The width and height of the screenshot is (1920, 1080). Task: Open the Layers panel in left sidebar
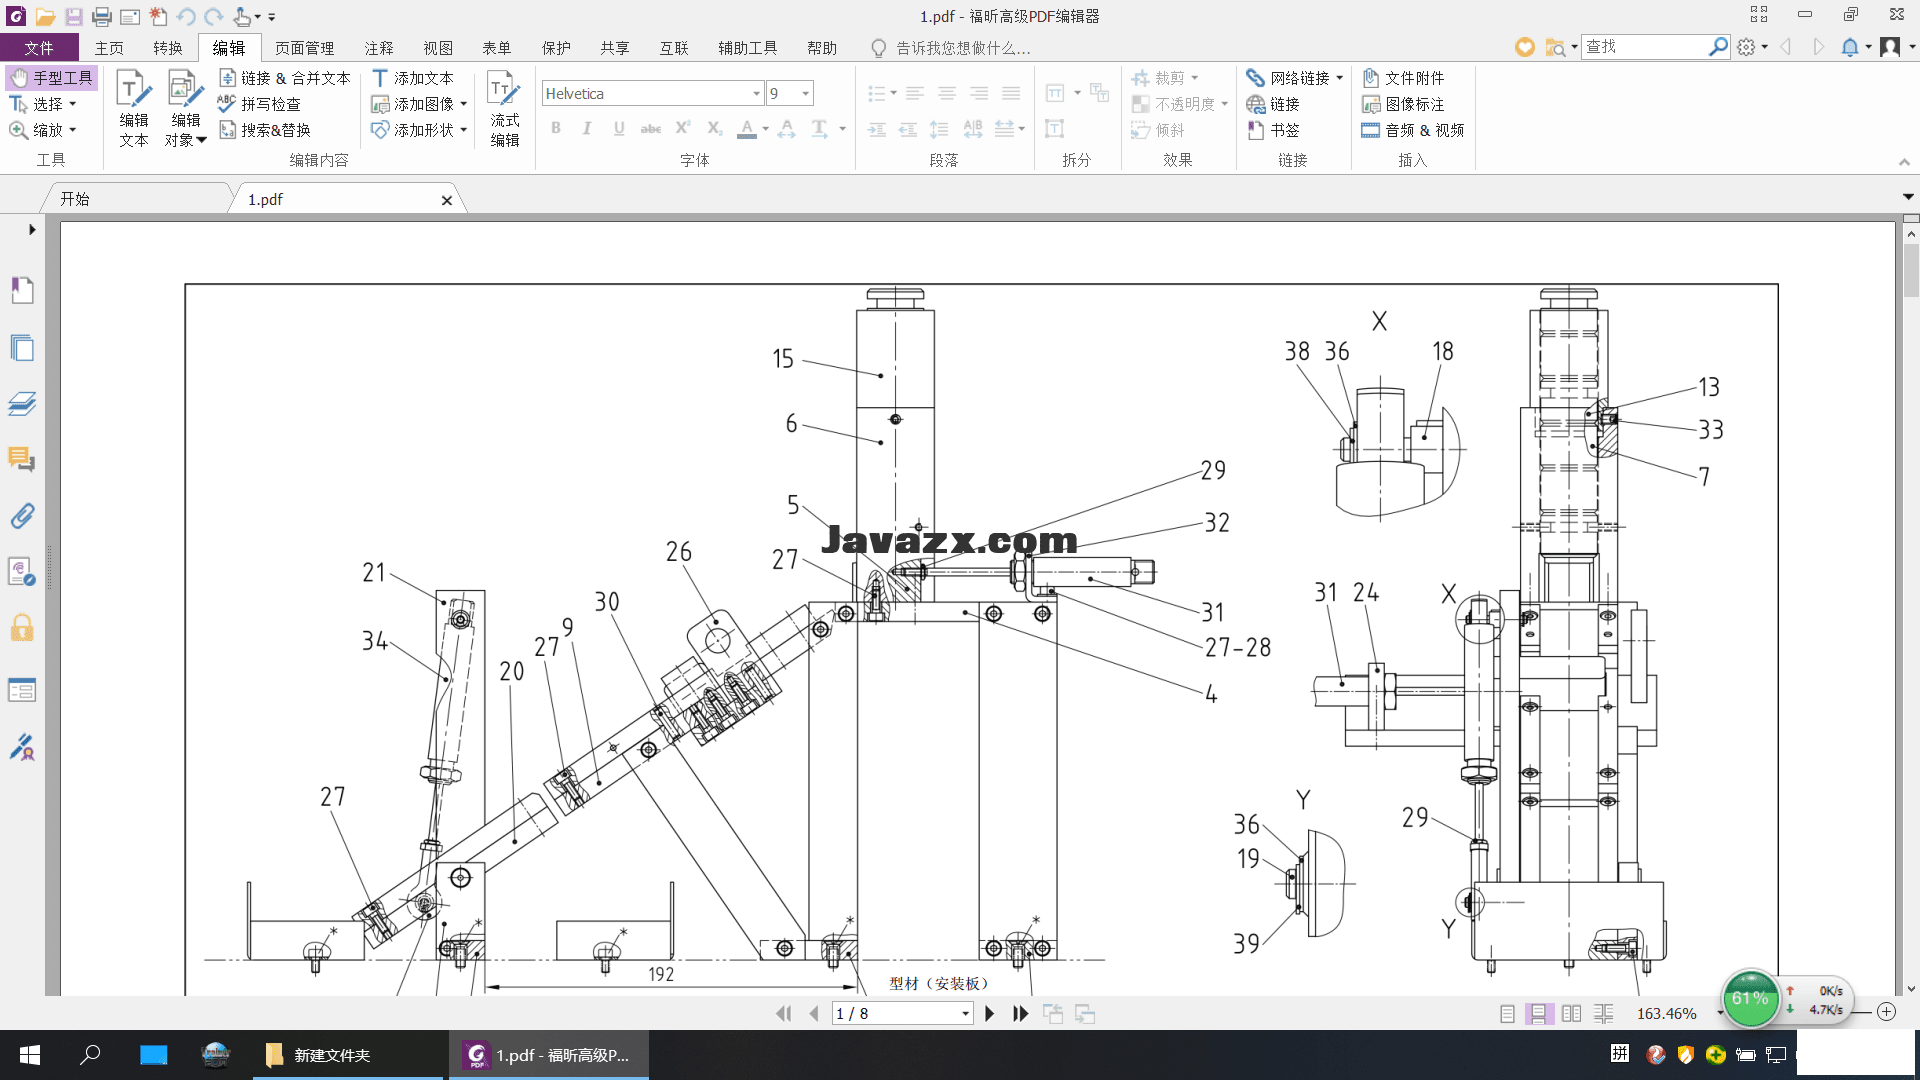tap(22, 404)
